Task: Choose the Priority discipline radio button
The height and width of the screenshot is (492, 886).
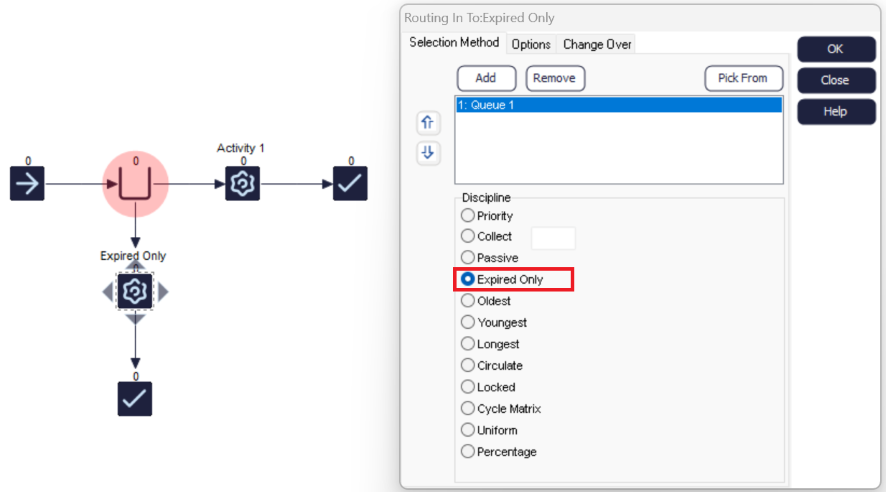Action: 467,215
